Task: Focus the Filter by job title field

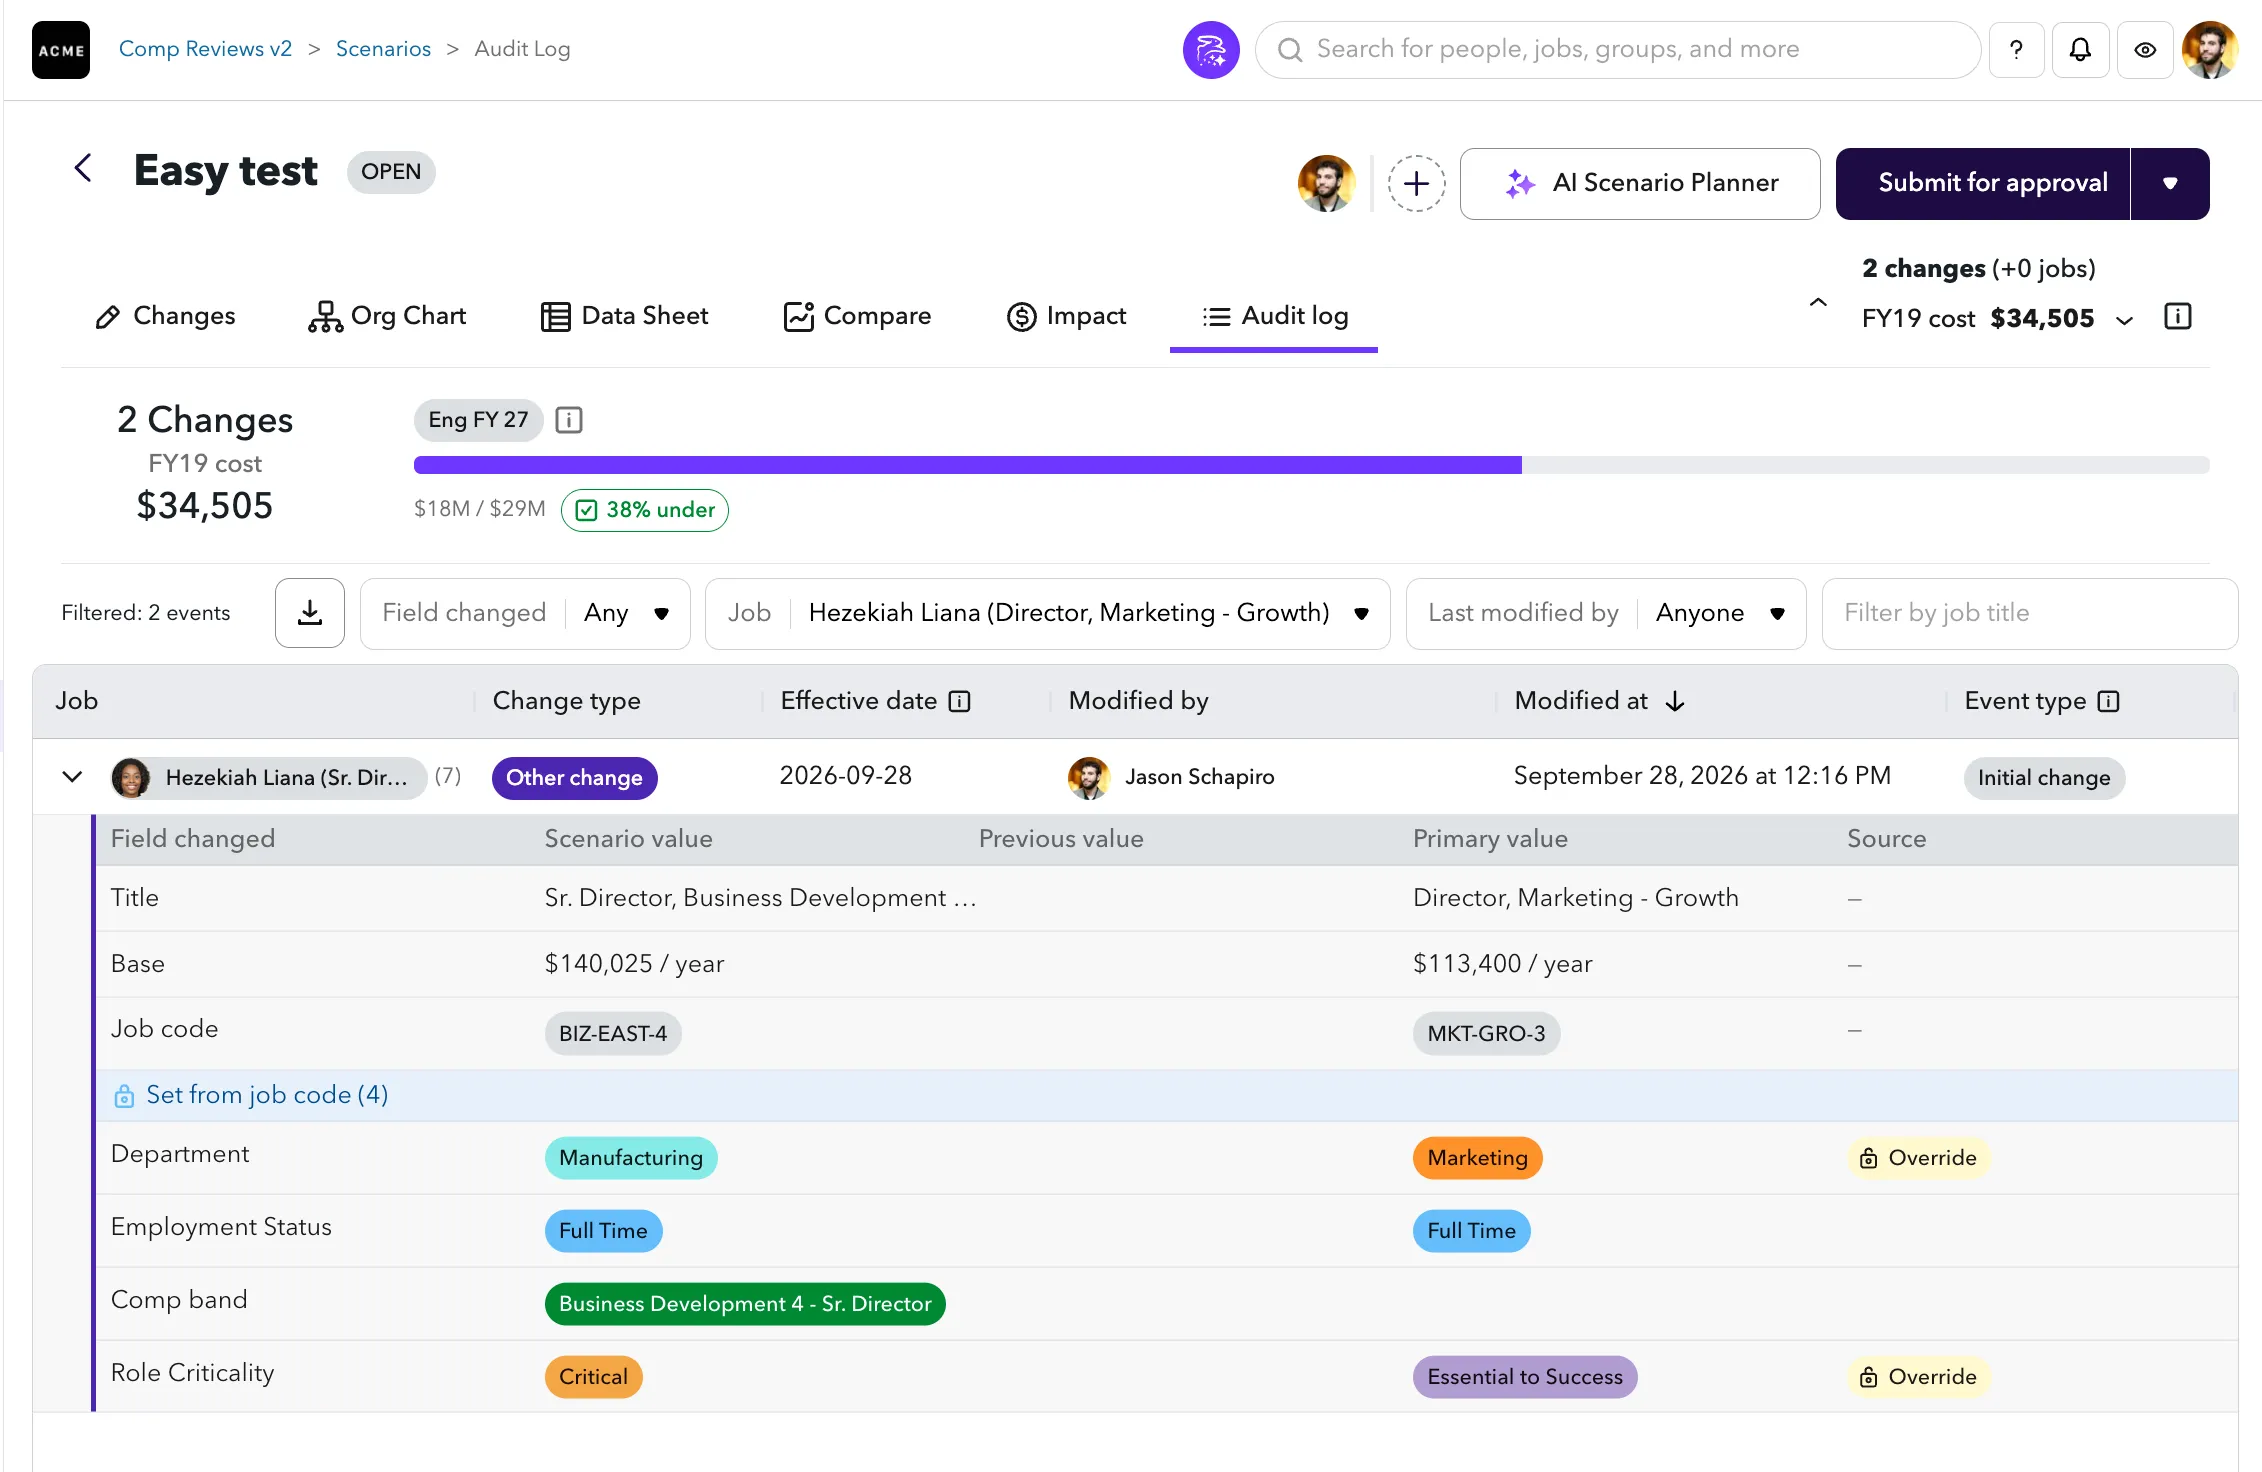Action: pyautogui.click(x=2029, y=613)
